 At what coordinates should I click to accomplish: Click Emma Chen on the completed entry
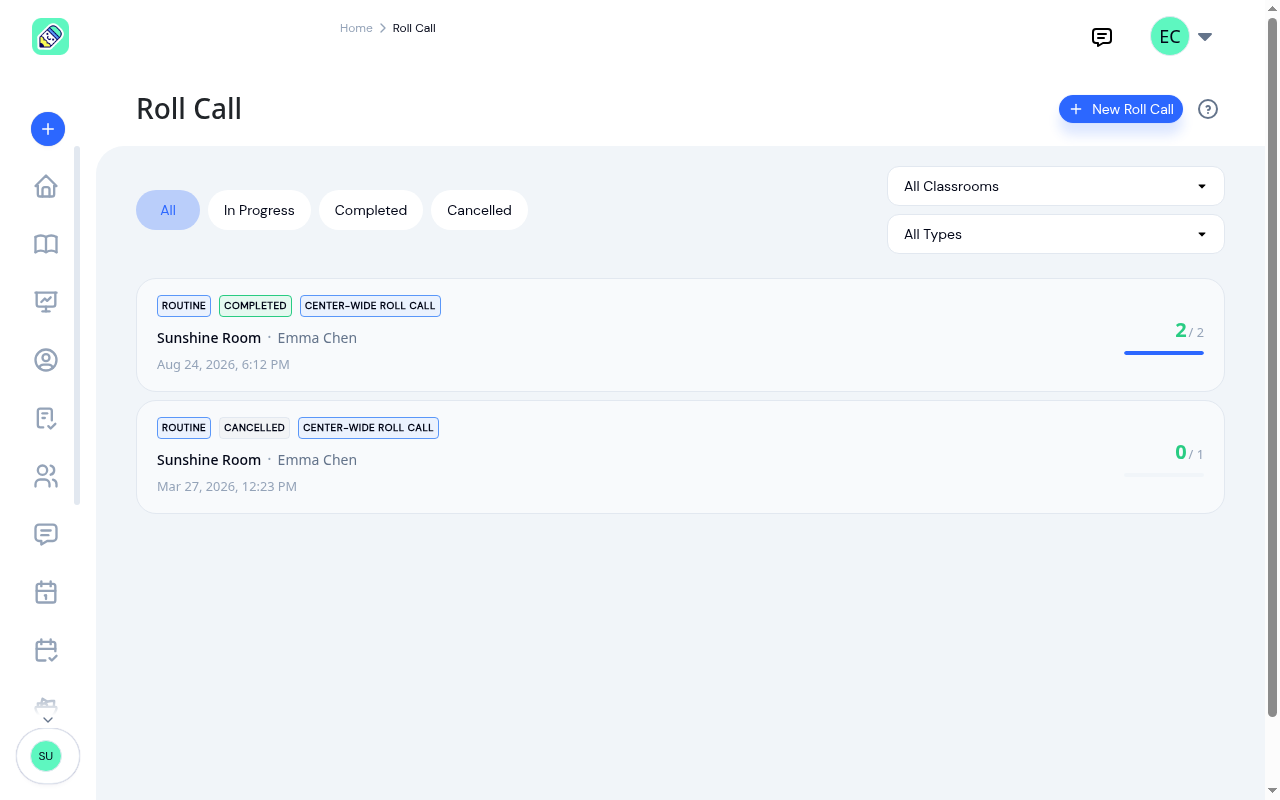click(317, 338)
